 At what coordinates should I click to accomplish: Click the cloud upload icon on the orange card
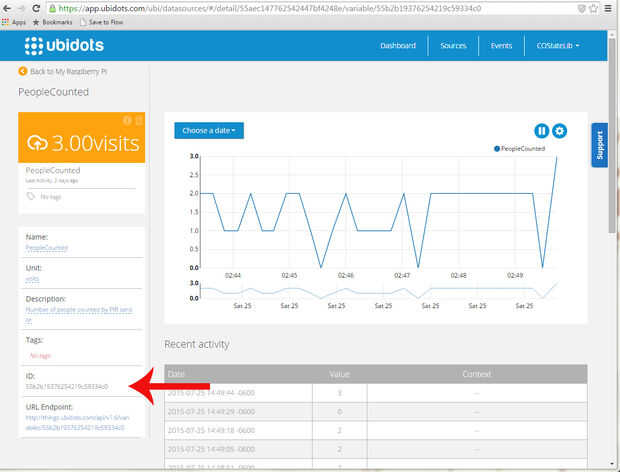37,143
